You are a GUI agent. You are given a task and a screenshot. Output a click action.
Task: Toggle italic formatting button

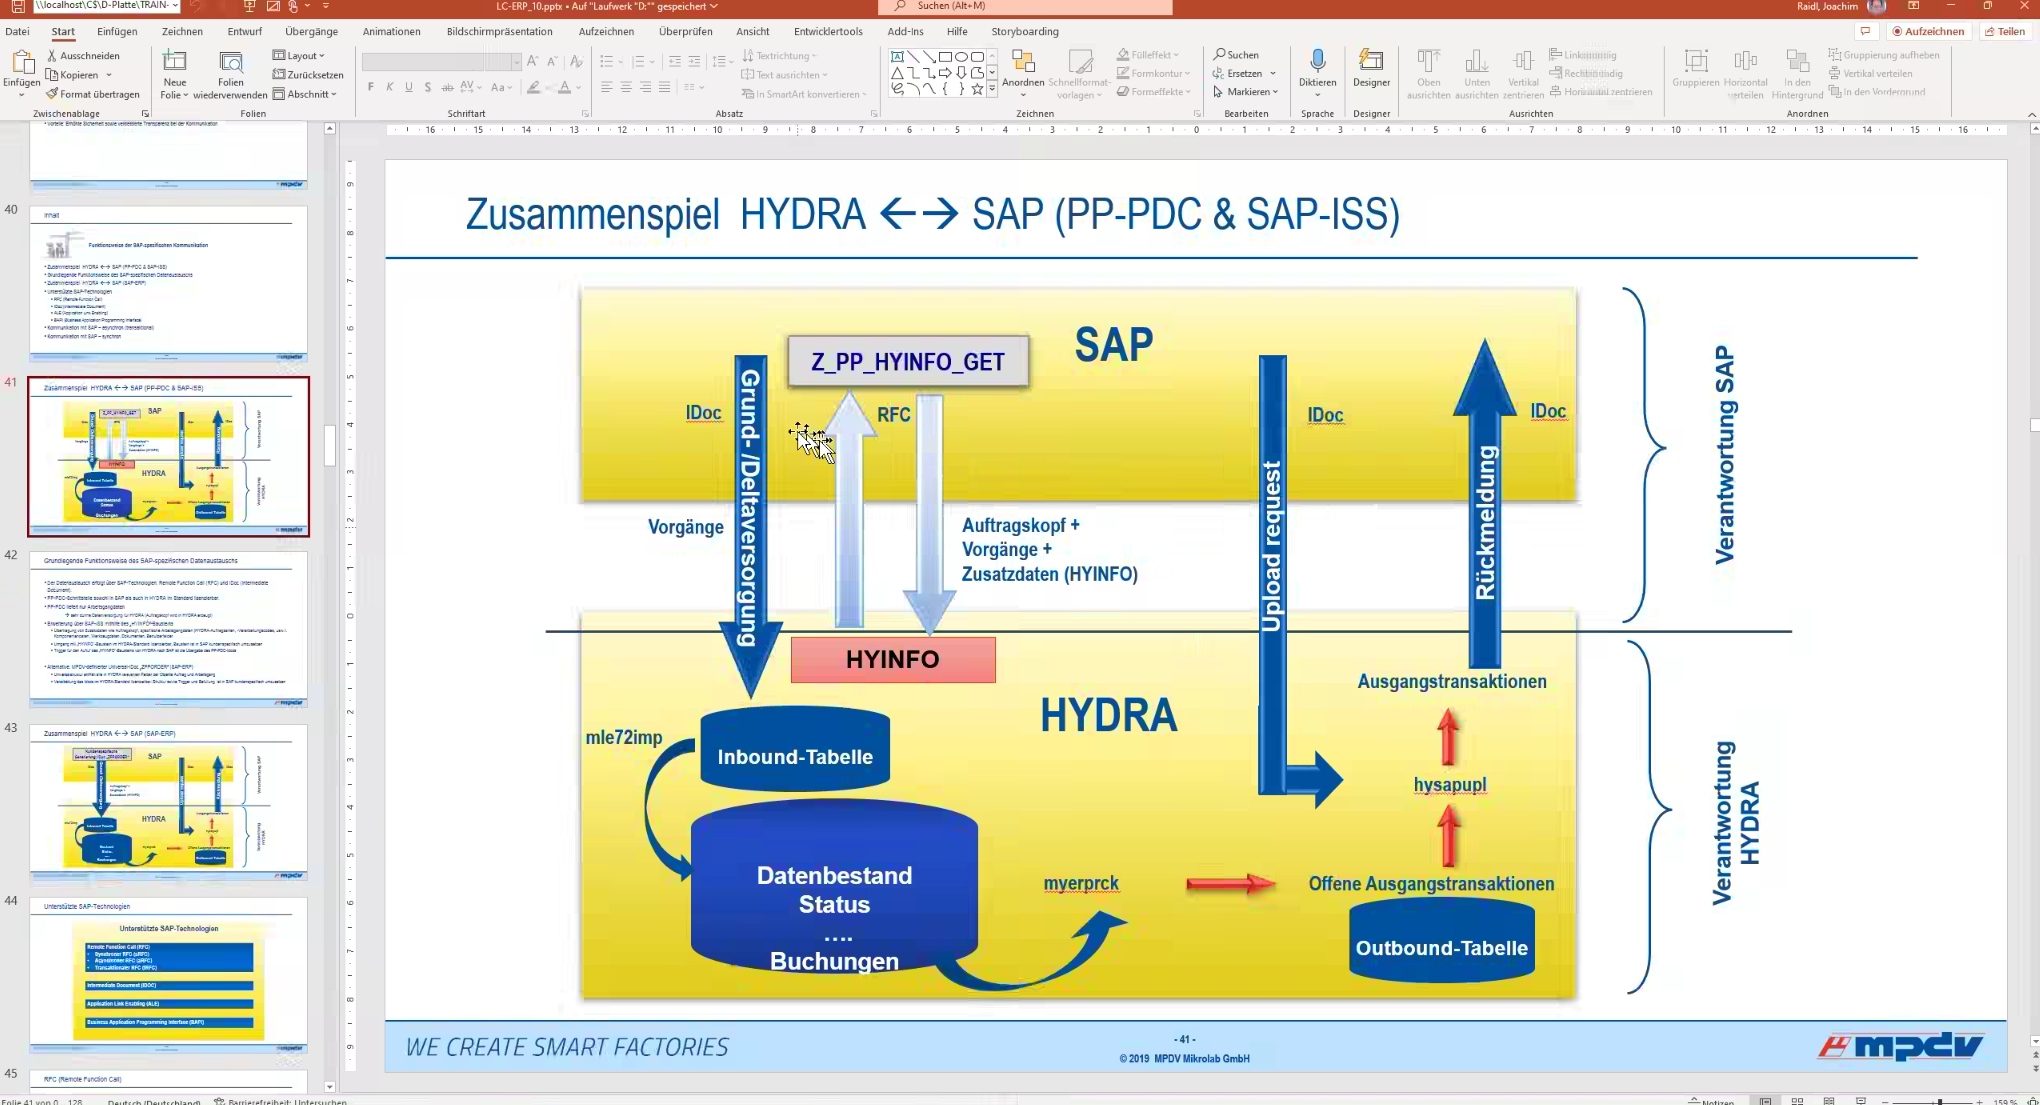coord(390,88)
